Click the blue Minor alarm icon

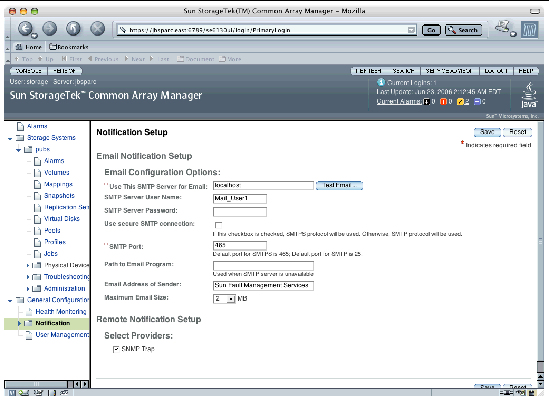coord(477,102)
